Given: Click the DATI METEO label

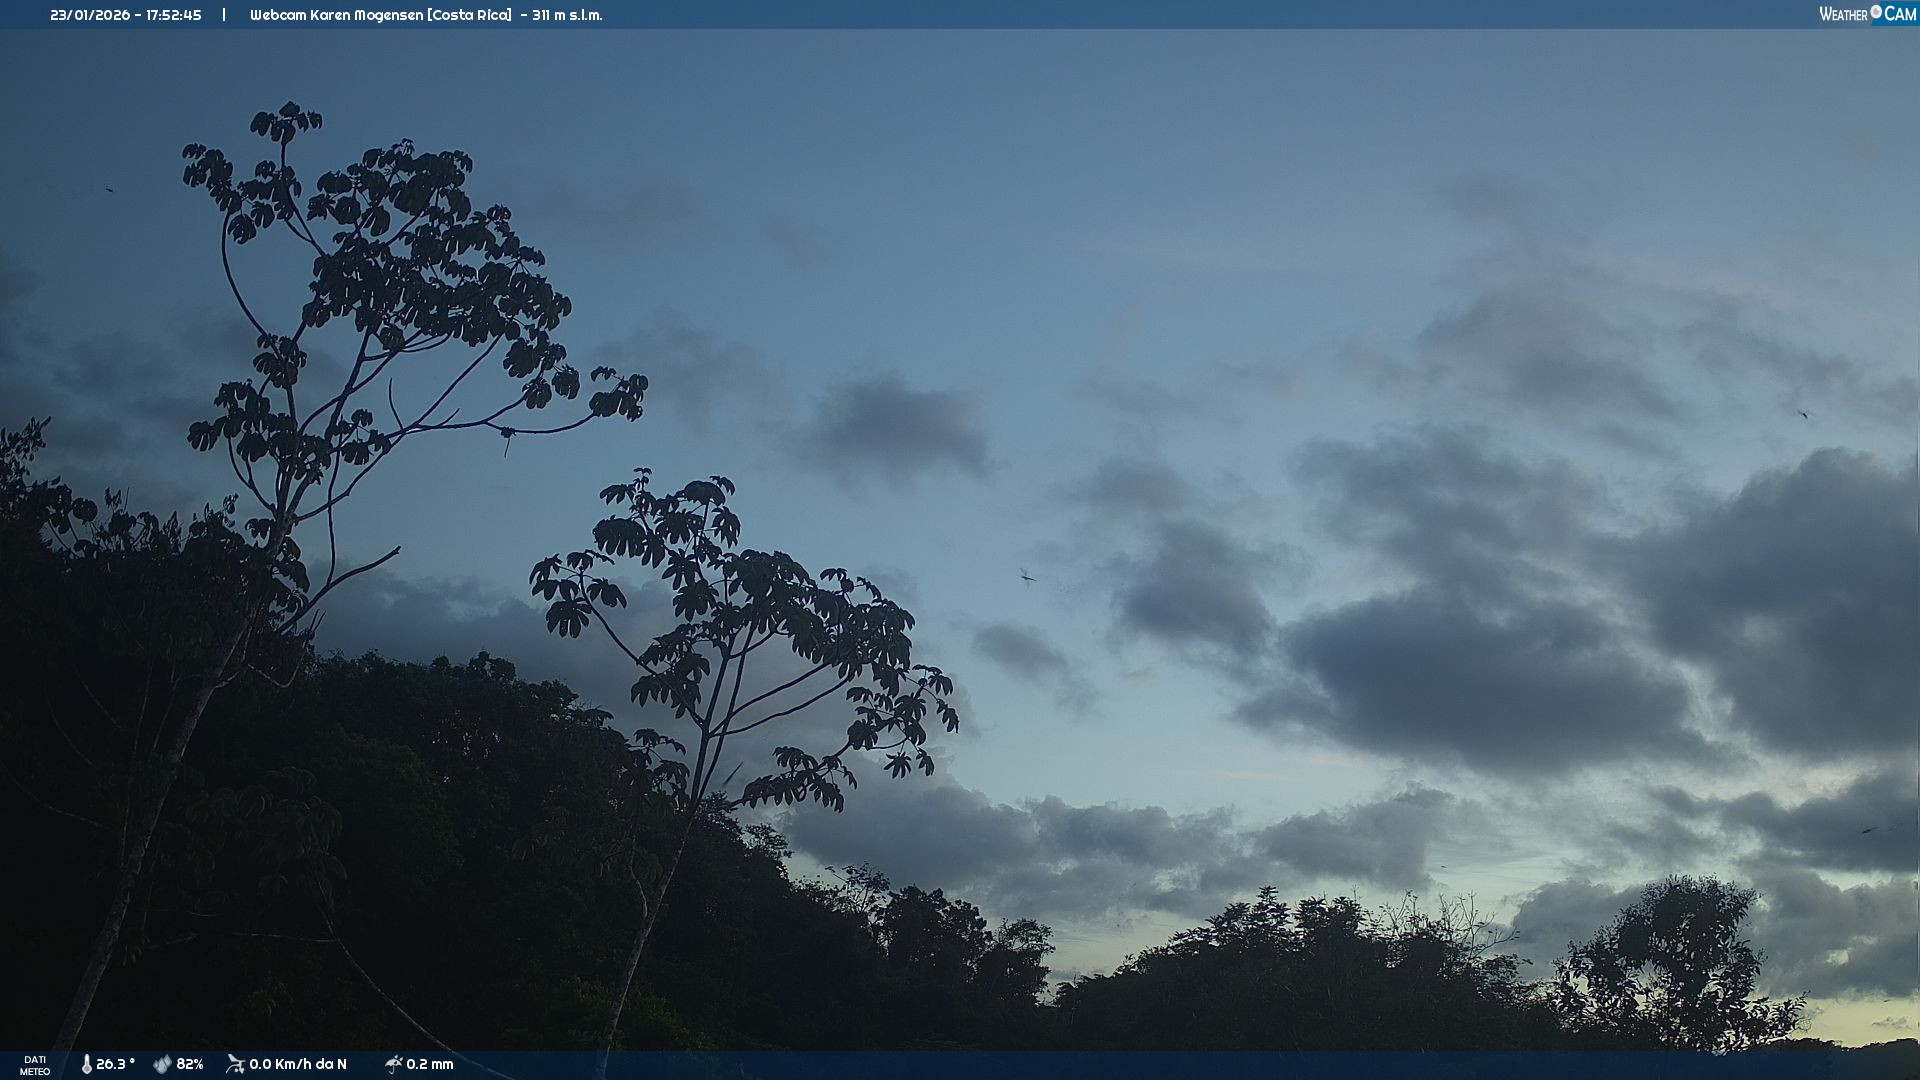Looking at the screenshot, I should (35, 1065).
